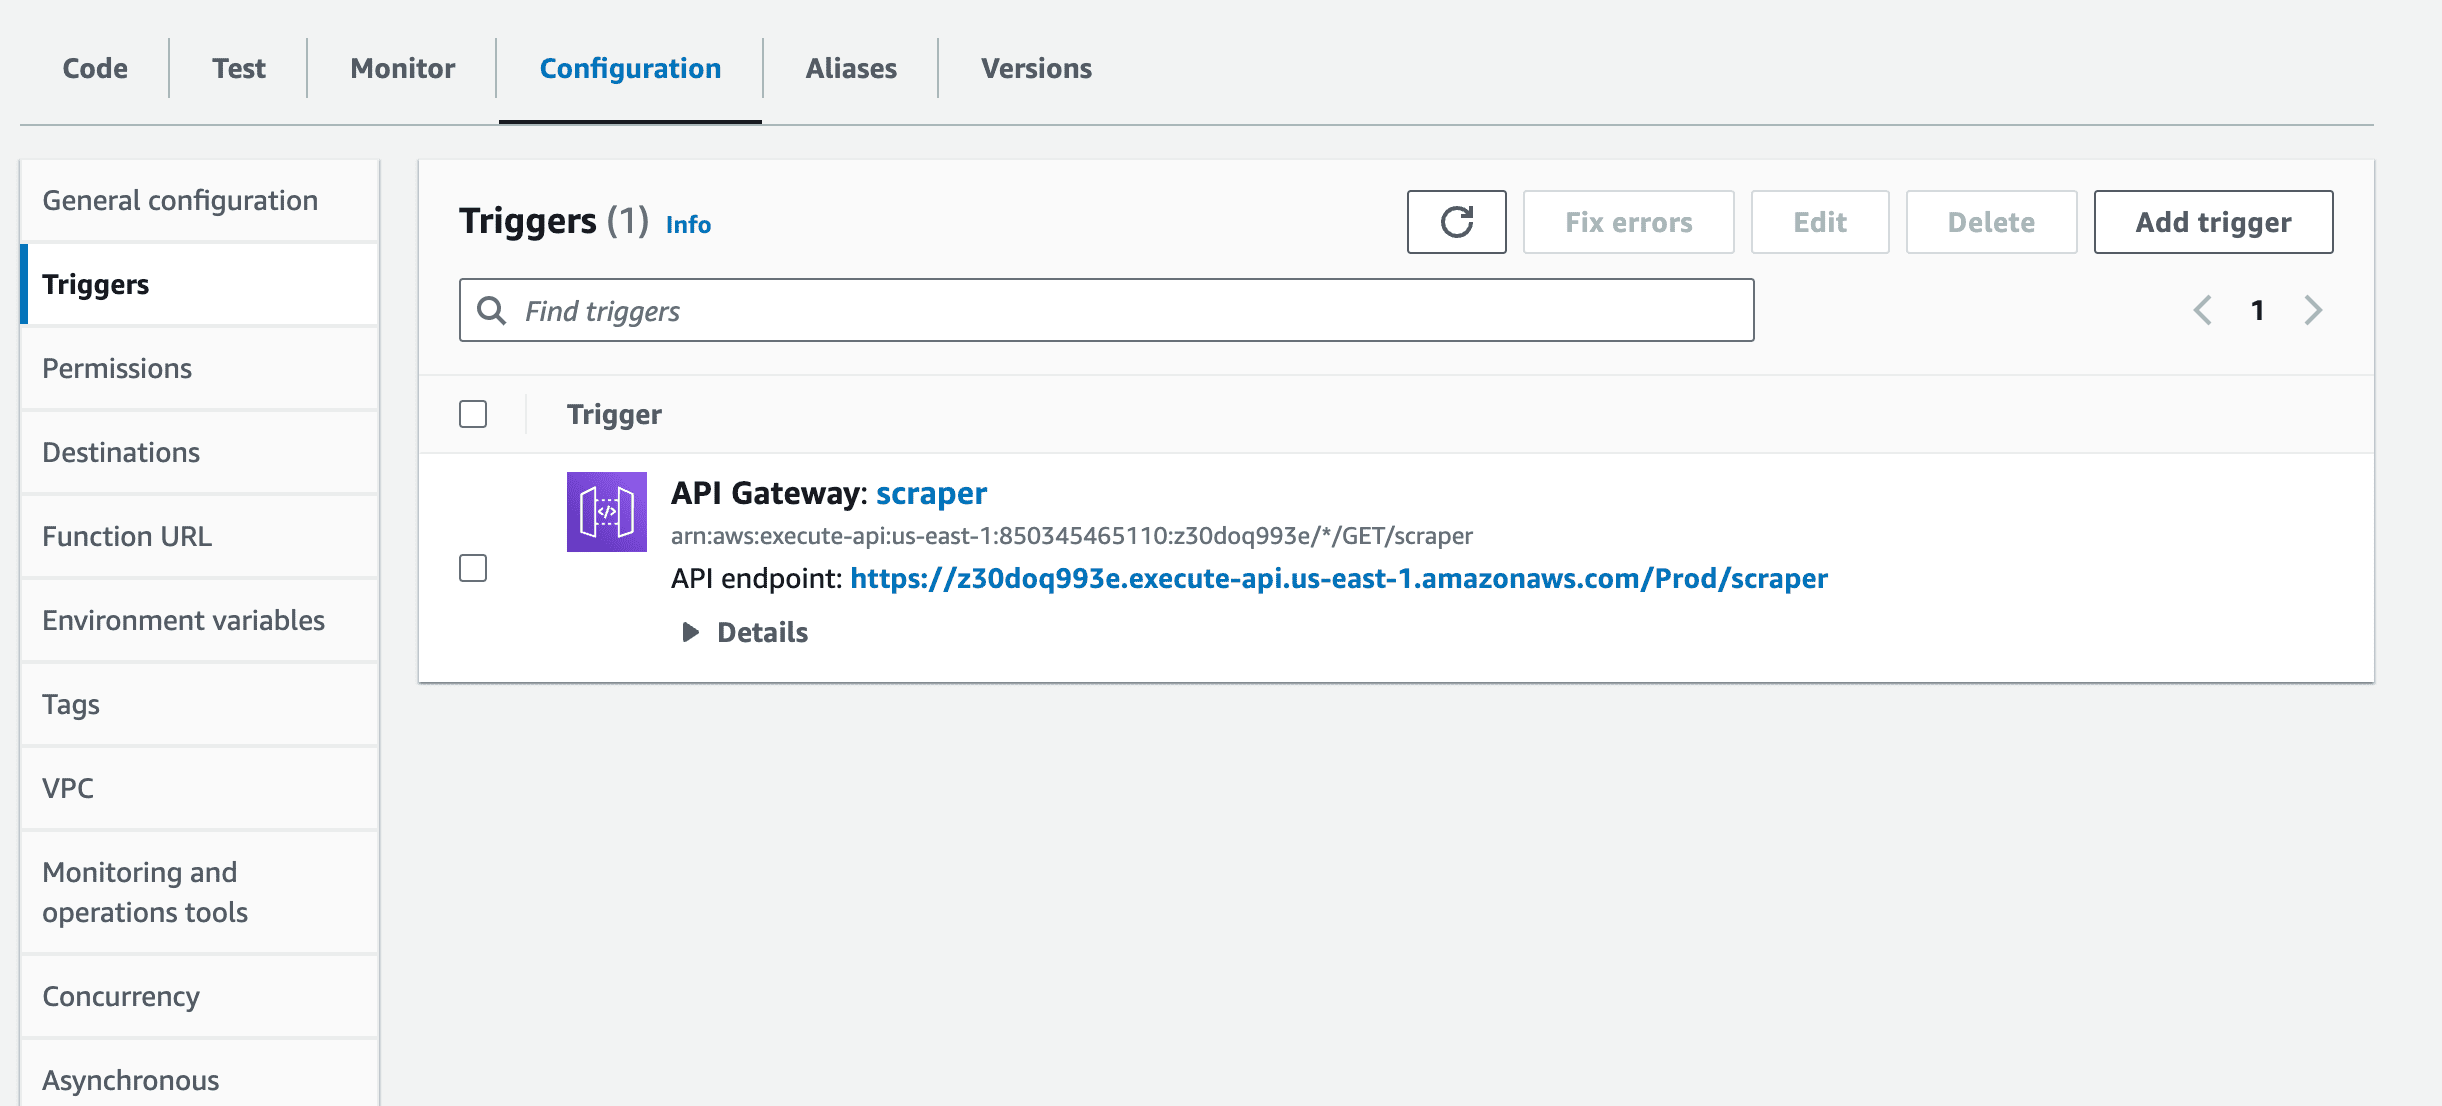Image resolution: width=2442 pixels, height=1106 pixels.
Task: Select Environment variables in the sidebar
Action: pos(184,620)
